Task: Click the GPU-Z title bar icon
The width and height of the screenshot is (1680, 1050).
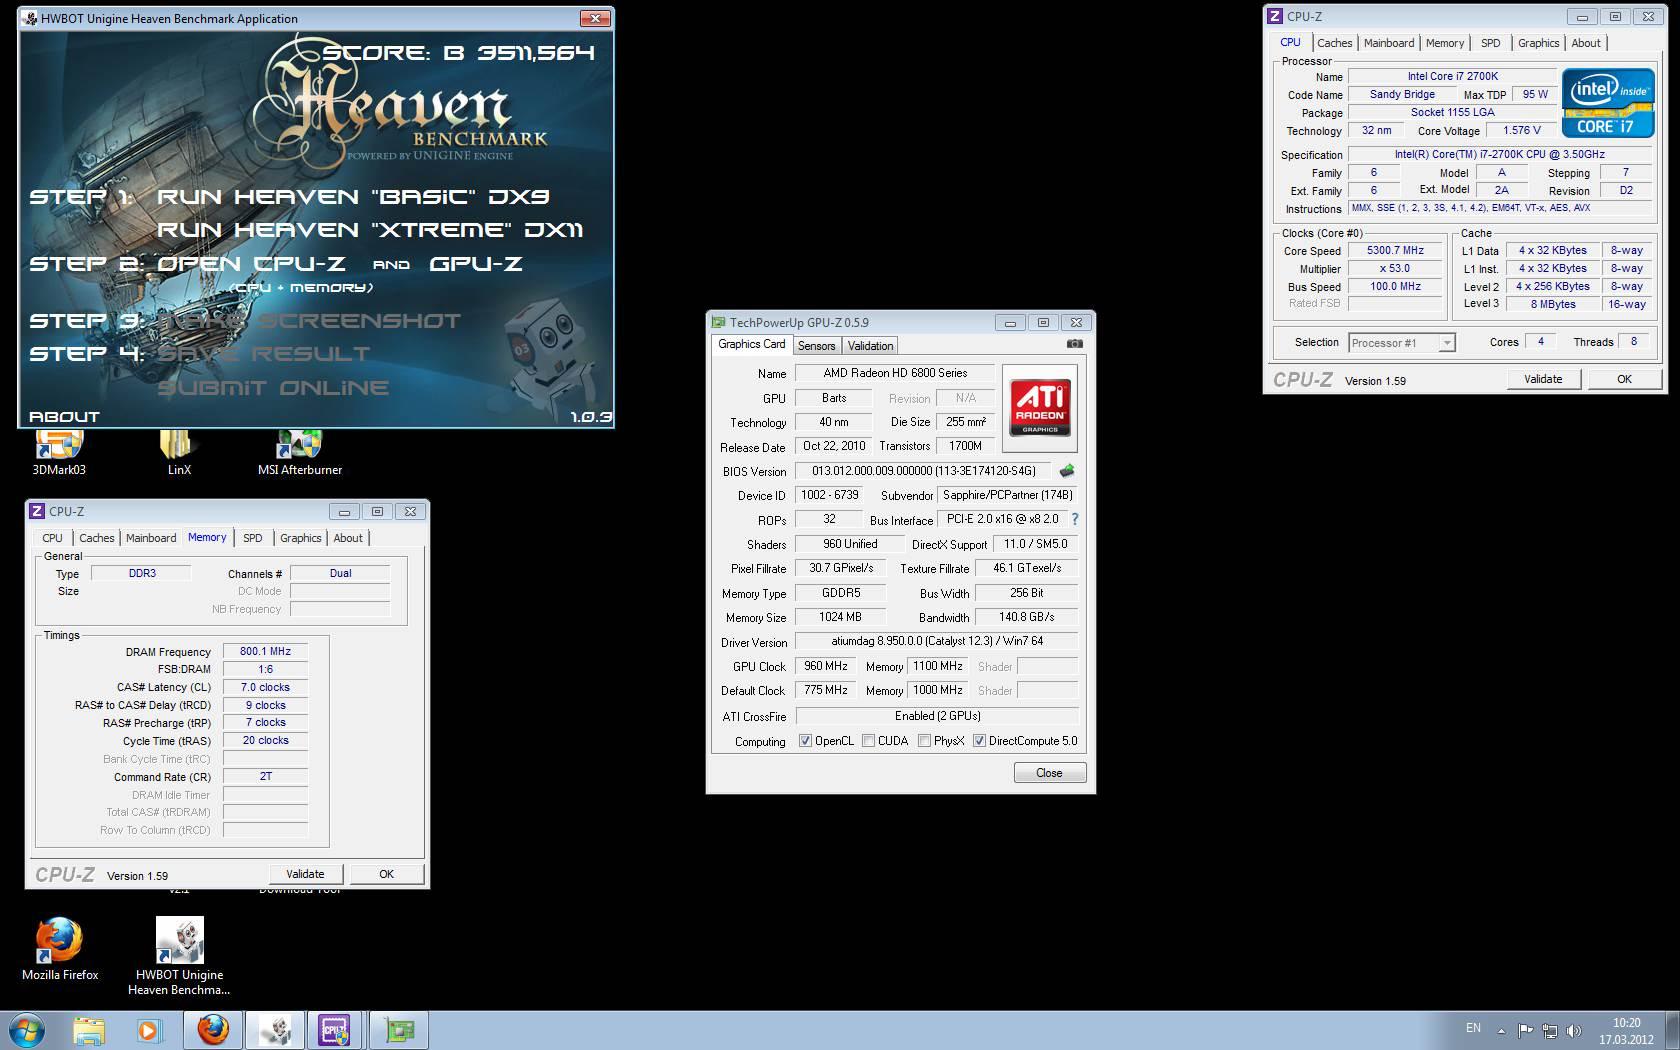Action: click(718, 322)
